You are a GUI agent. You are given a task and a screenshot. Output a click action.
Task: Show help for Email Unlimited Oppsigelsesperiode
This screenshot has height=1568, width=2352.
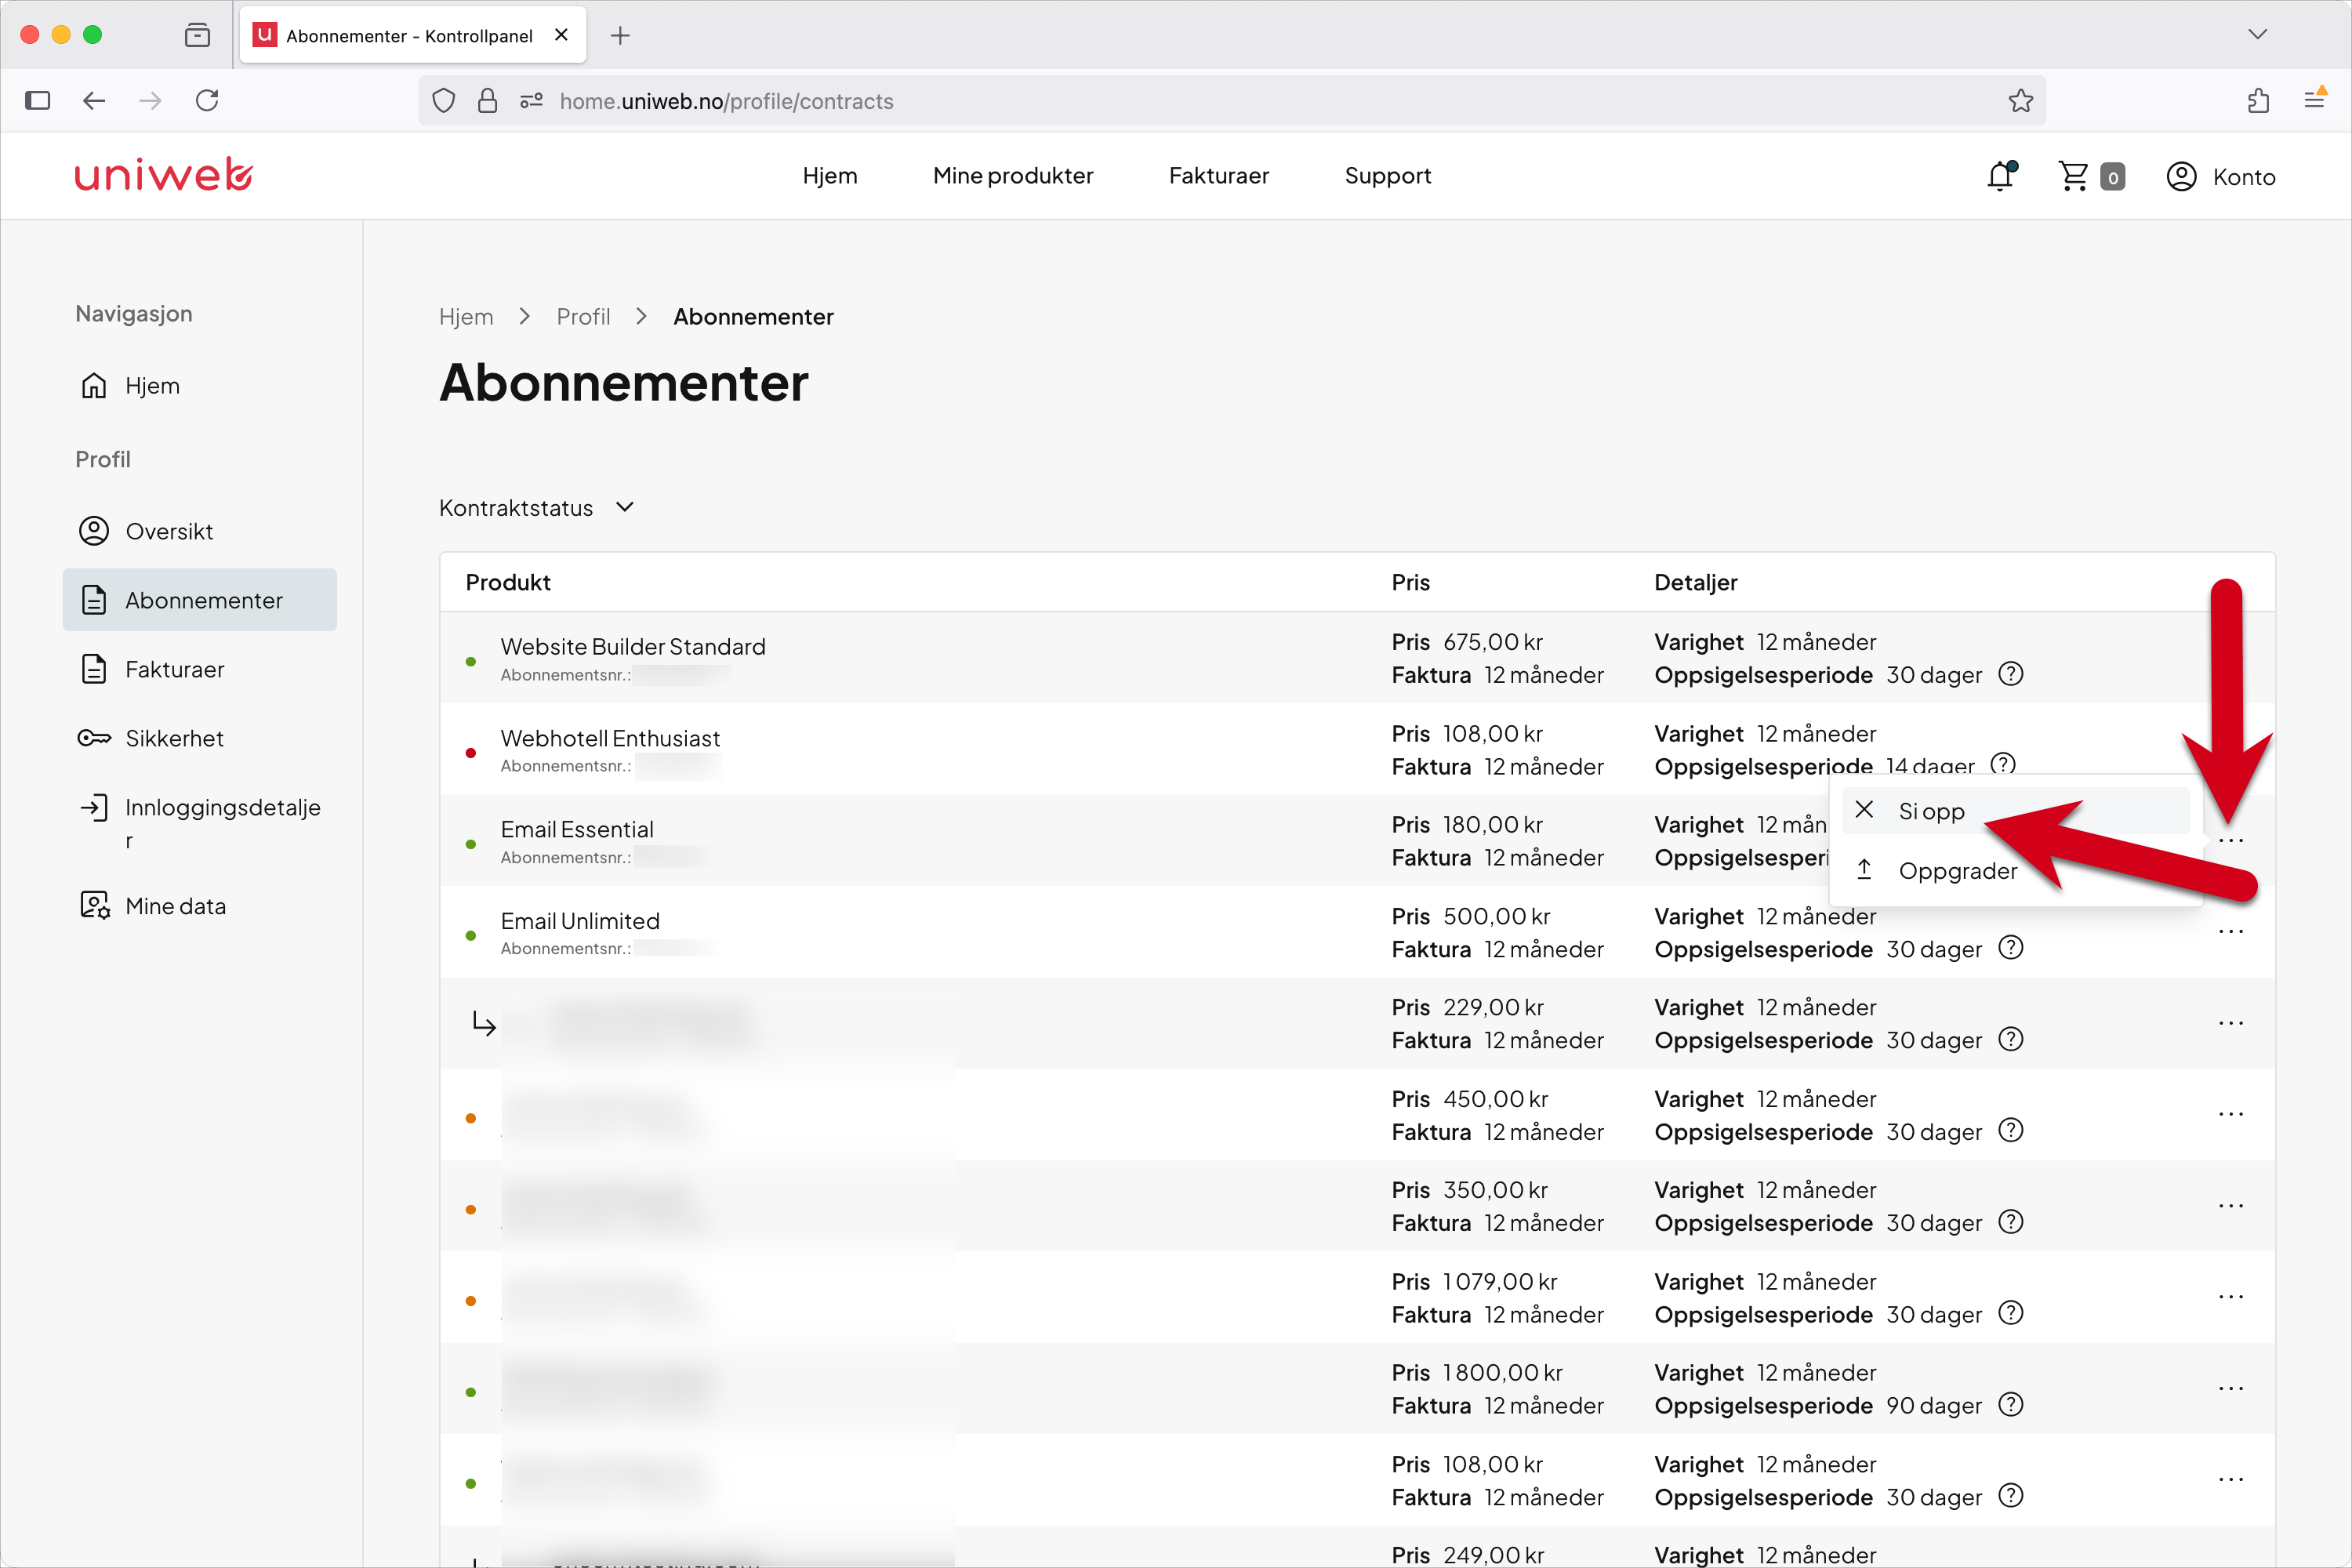[2010, 948]
